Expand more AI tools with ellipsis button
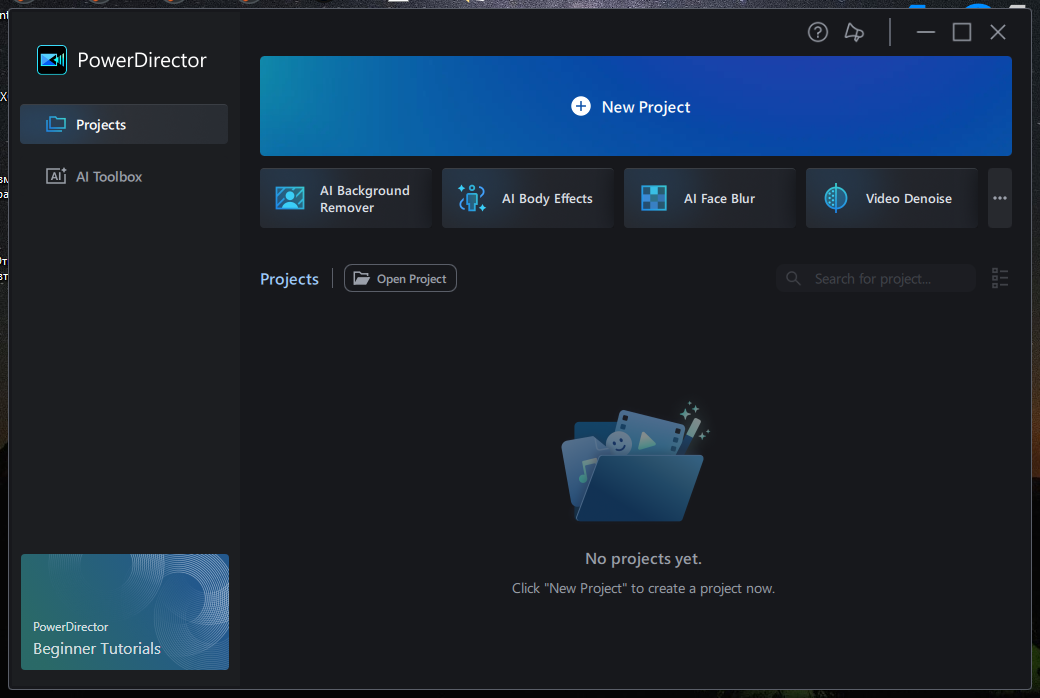 click(x=999, y=198)
